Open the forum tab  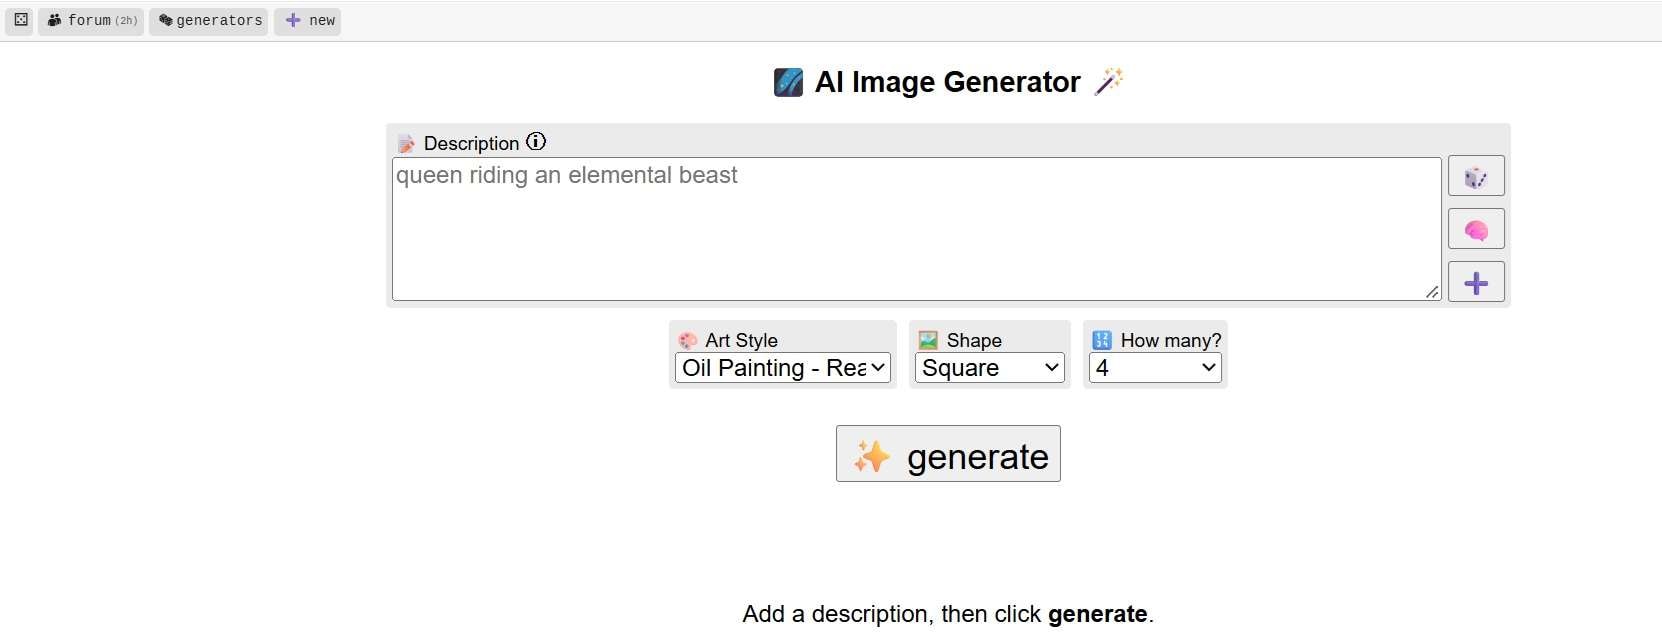click(x=91, y=20)
